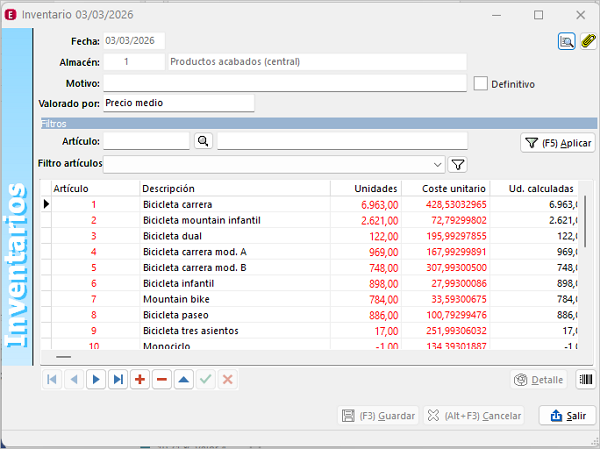Select the Bicicleta carrera row
The height and width of the screenshot is (449, 600).
click(309, 204)
